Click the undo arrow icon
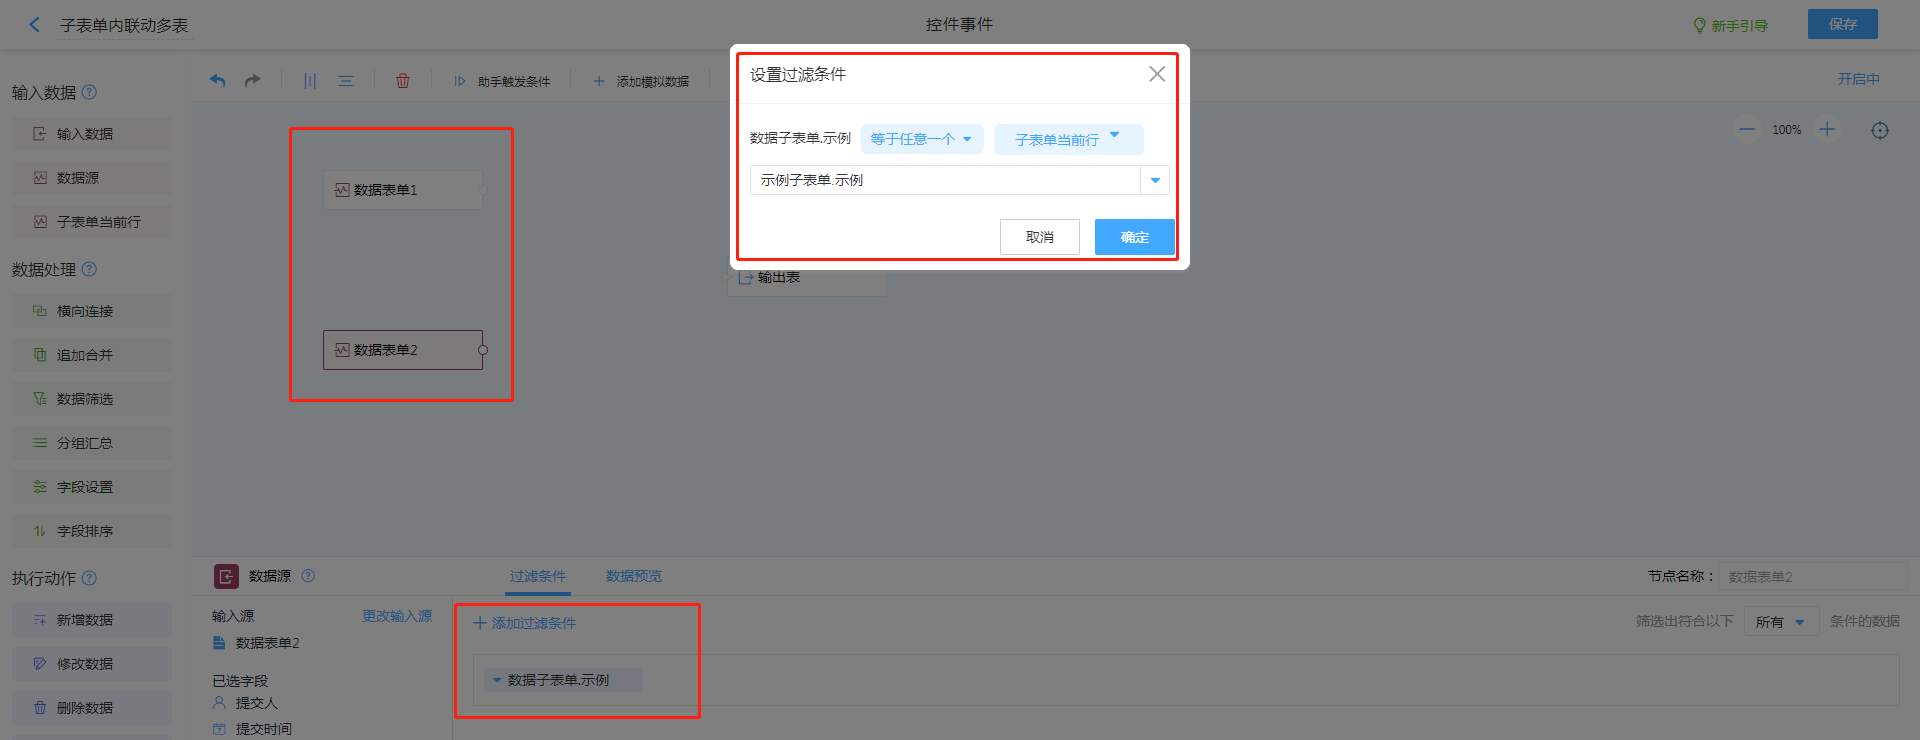Image resolution: width=1920 pixels, height=740 pixels. pyautogui.click(x=217, y=81)
